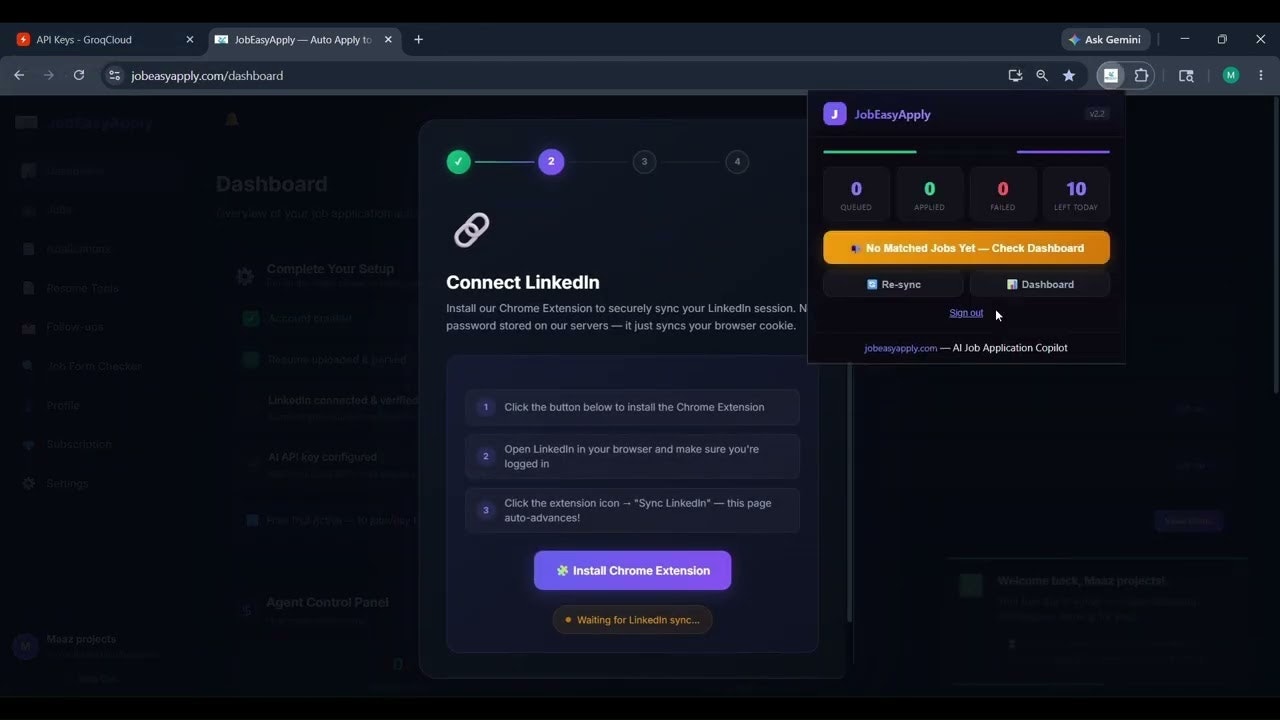This screenshot has width=1280, height=720.
Task: Click the Connect LinkedIn heading
Action: 523,283
